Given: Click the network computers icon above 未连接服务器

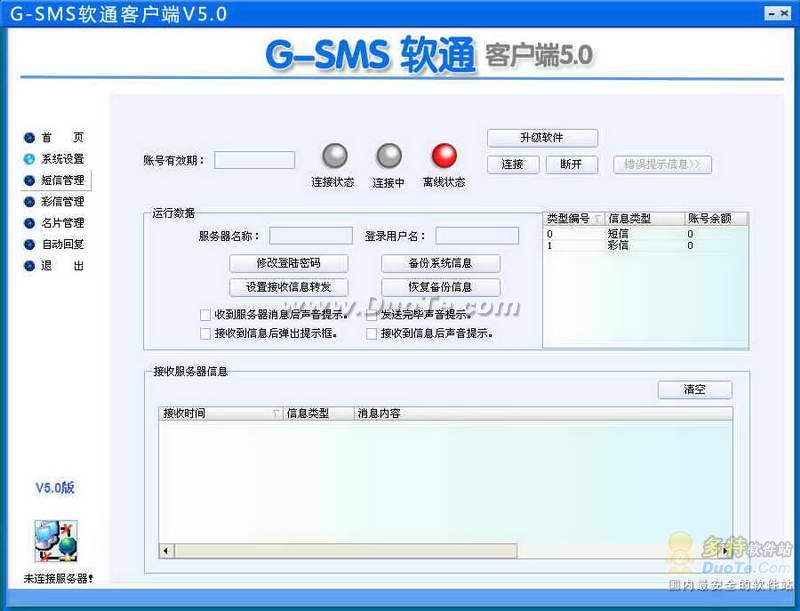Looking at the screenshot, I should point(56,541).
